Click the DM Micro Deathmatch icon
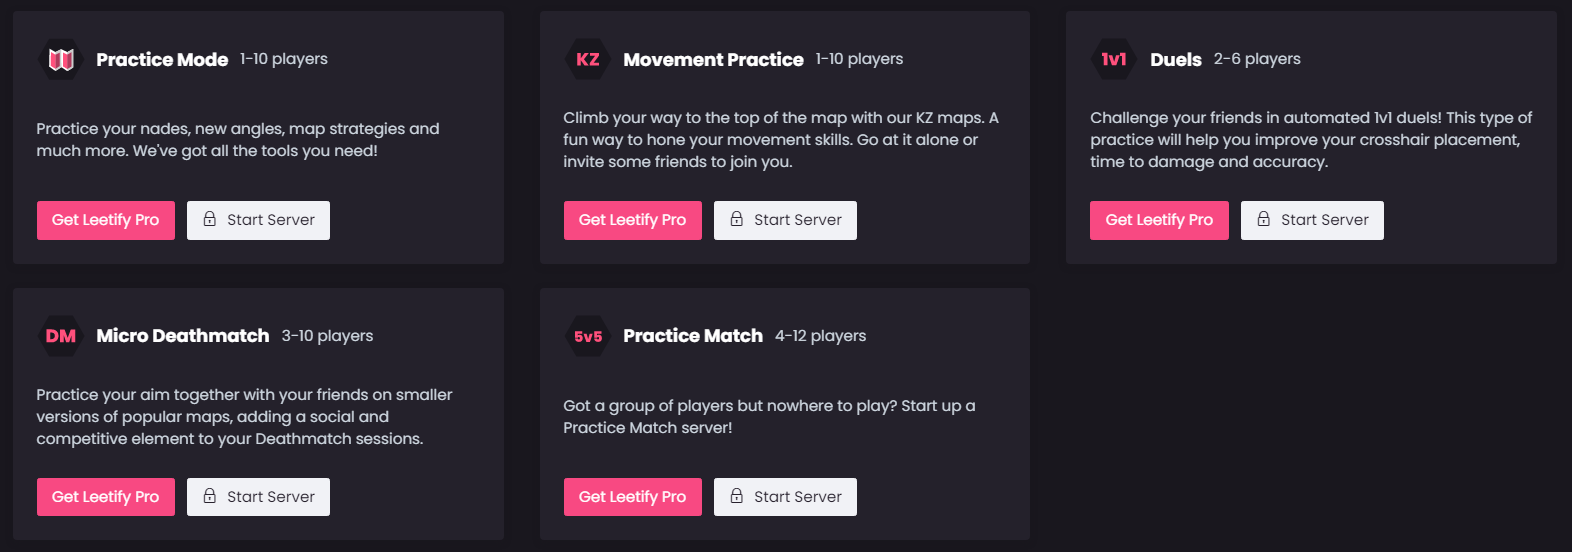 pyautogui.click(x=61, y=336)
